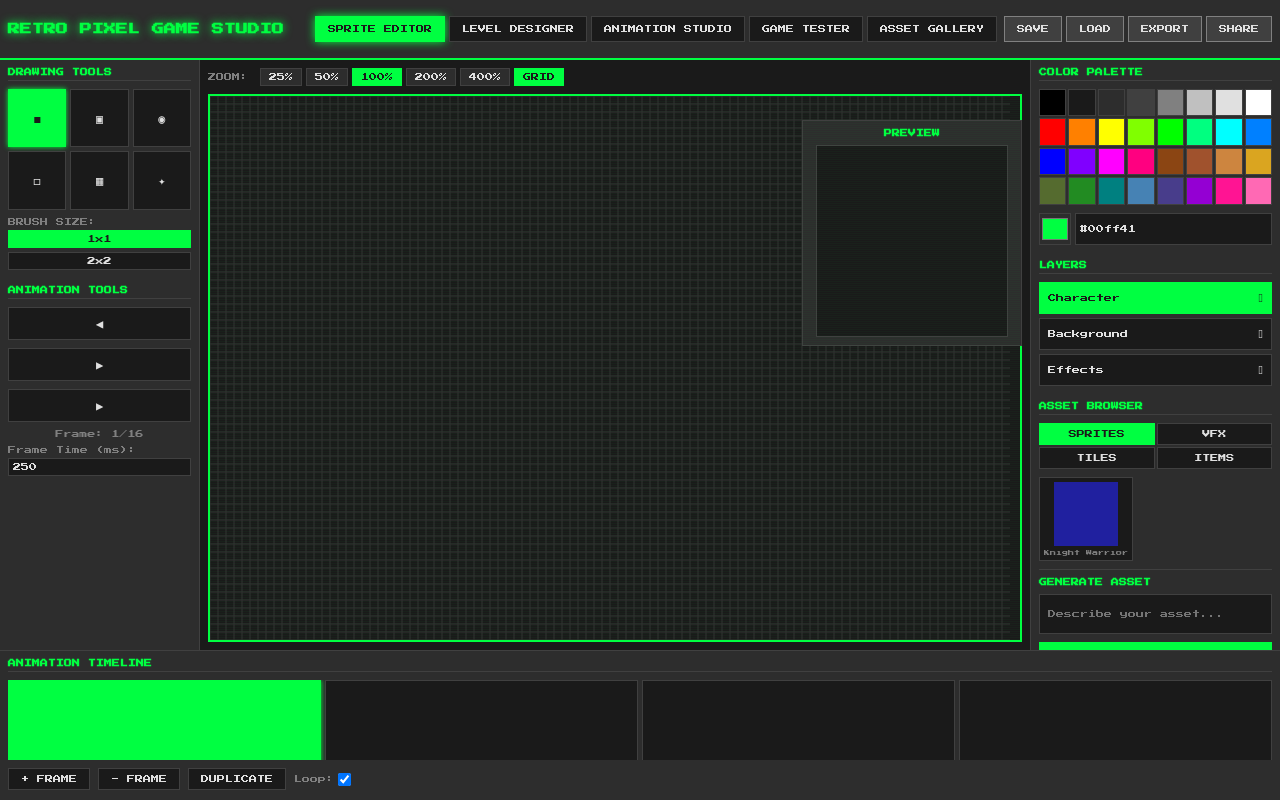
Task: Enable the Loop animation checkbox
Action: (344, 778)
